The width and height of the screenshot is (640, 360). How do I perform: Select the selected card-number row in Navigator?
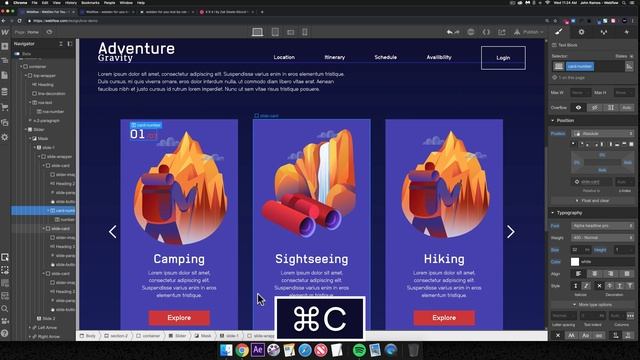tap(43, 211)
